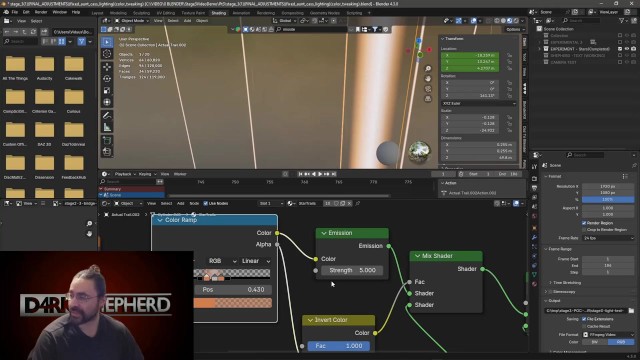Viewport: 640px width, 360px height.
Task: Open the Frame Rate dropdown
Action: click(608, 238)
